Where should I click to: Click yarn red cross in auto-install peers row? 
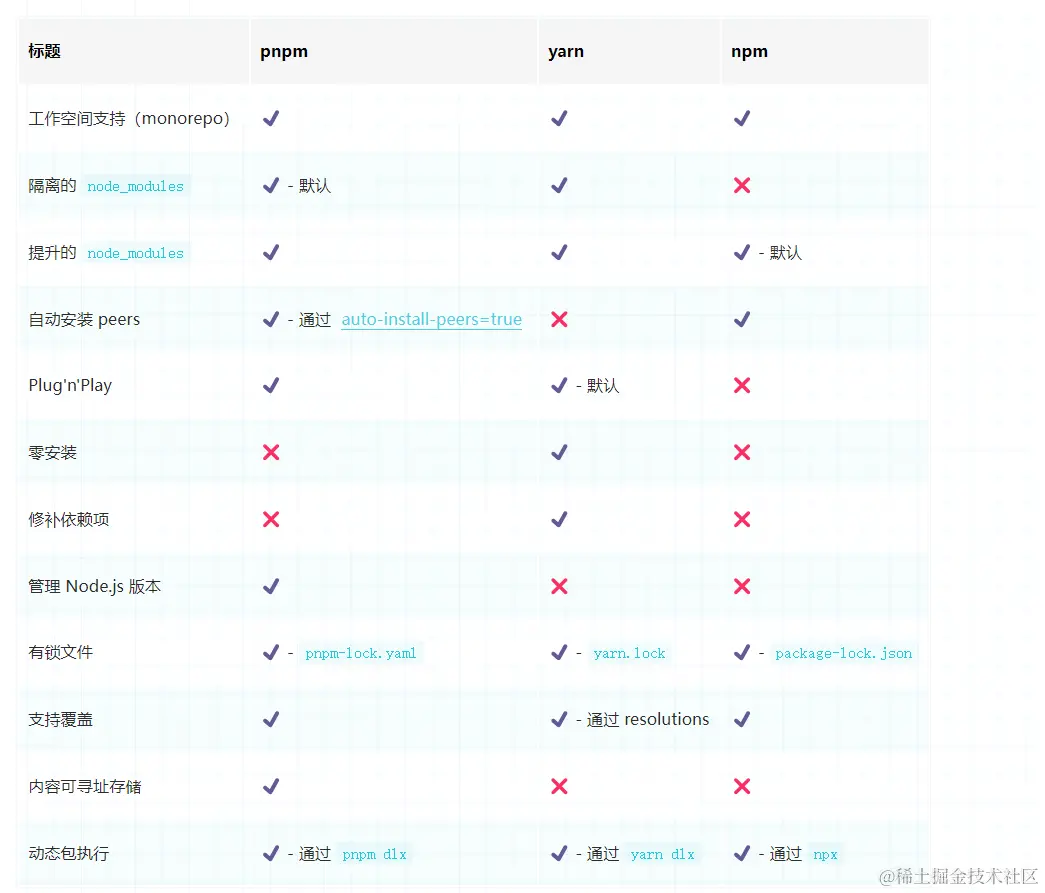pos(559,319)
